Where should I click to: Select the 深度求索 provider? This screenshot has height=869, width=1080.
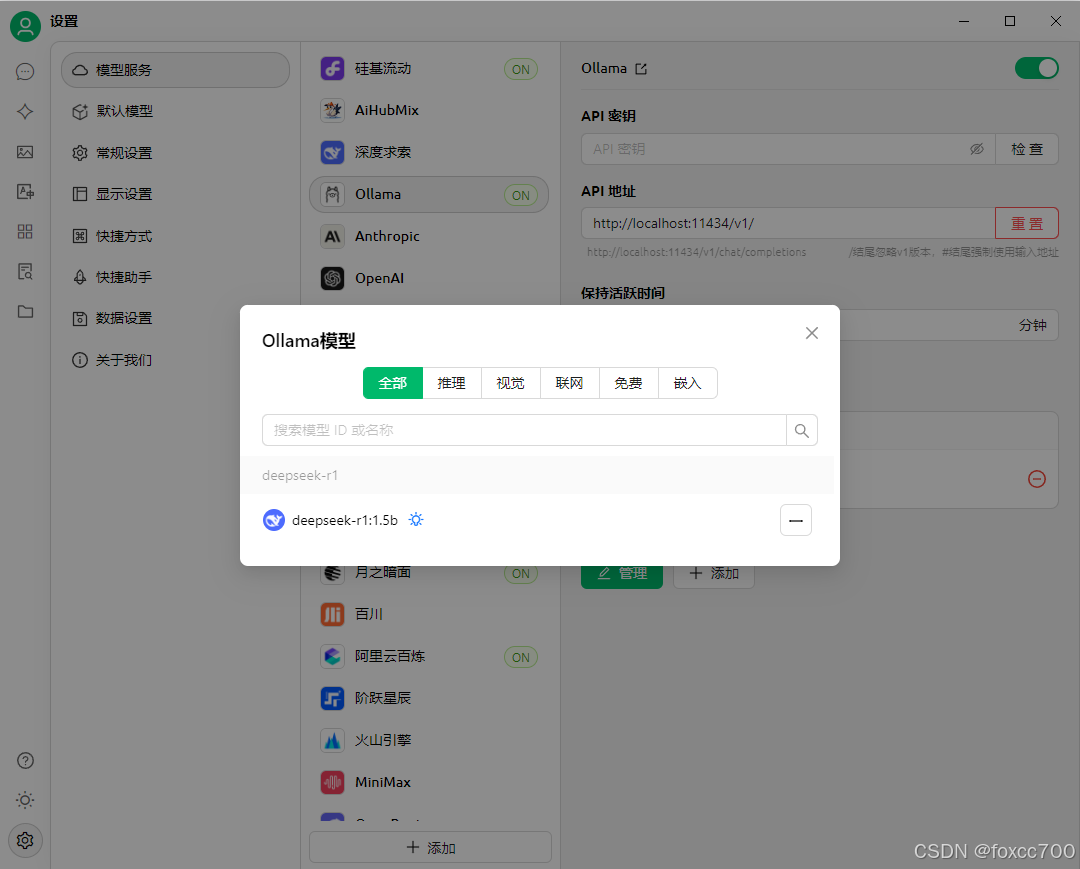click(429, 152)
